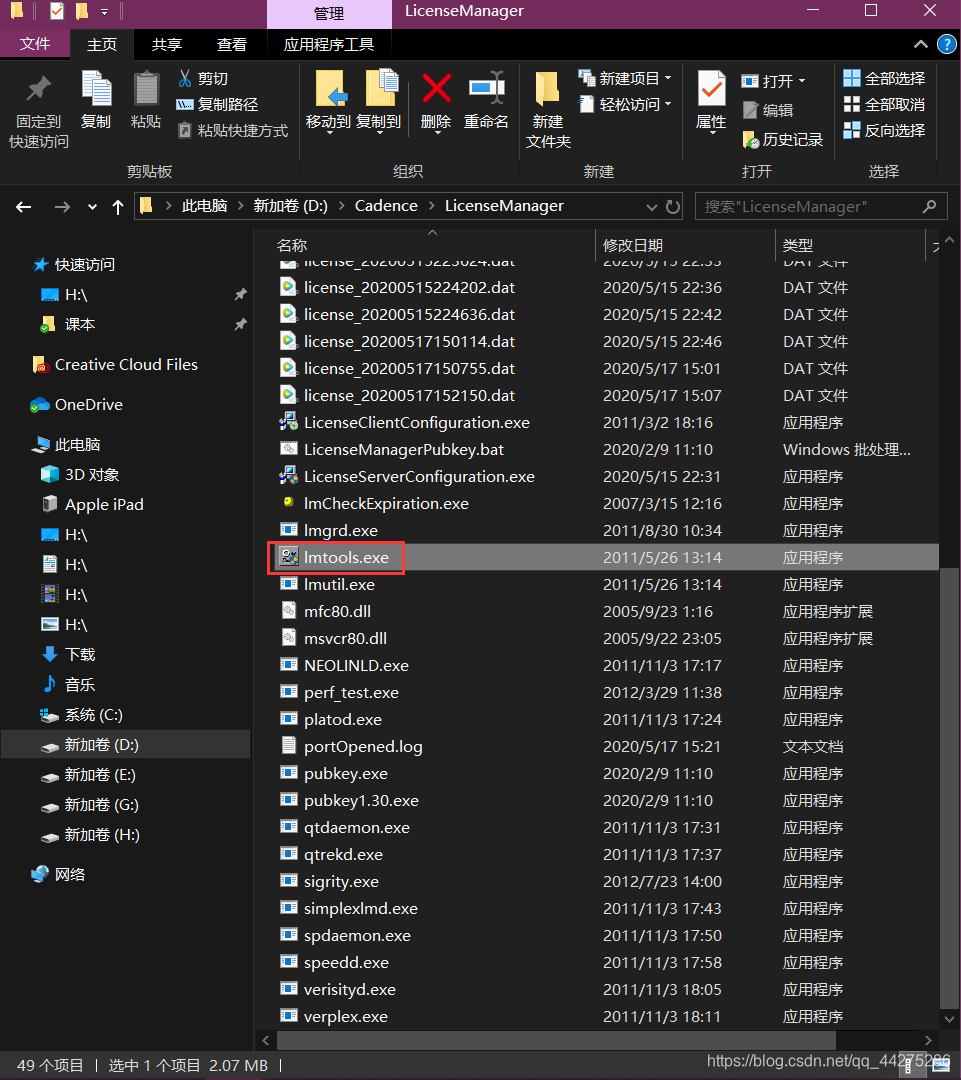Switch to the Home (主页) tab
Image resolution: width=961 pixels, height=1080 pixels.
[102, 45]
